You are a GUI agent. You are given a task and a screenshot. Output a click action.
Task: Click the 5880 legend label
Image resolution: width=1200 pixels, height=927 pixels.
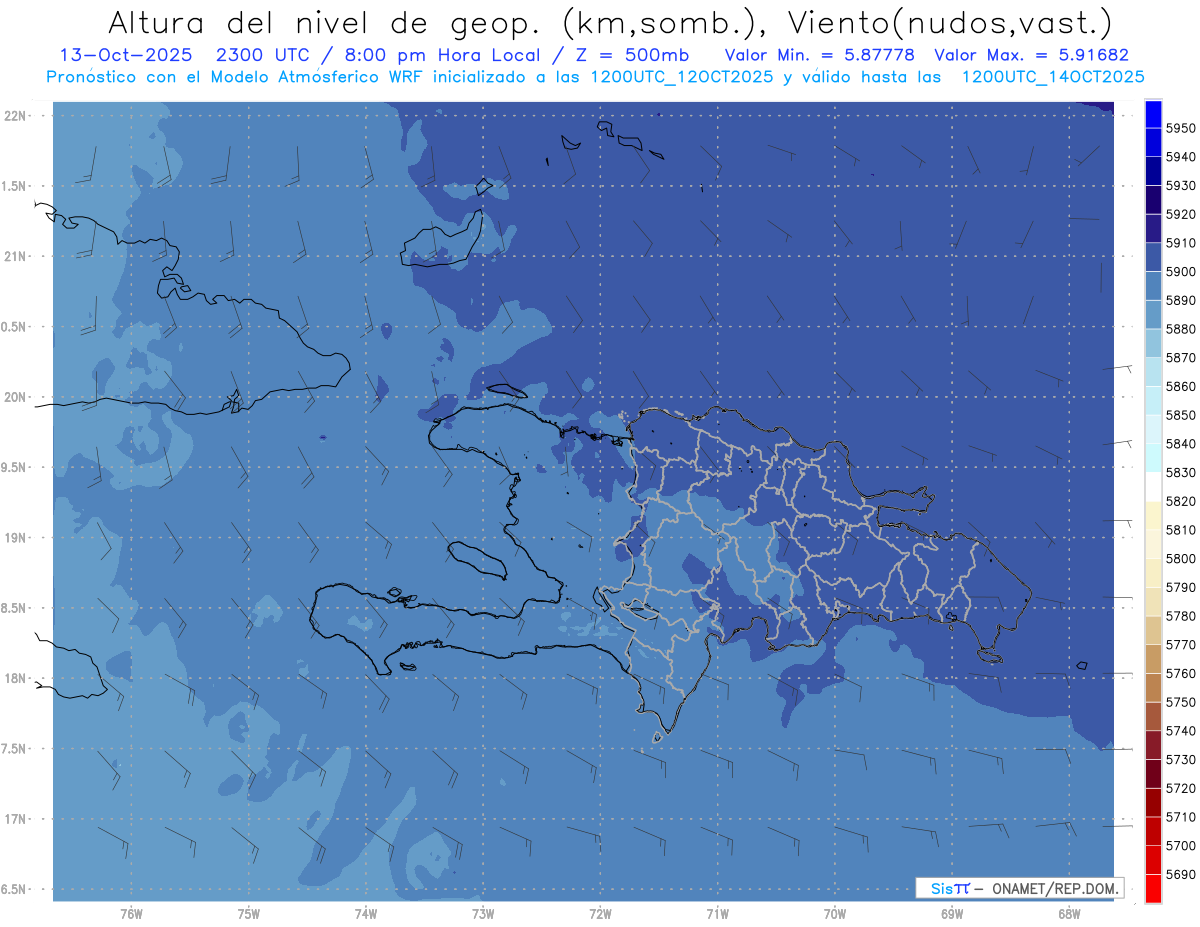1180,329
